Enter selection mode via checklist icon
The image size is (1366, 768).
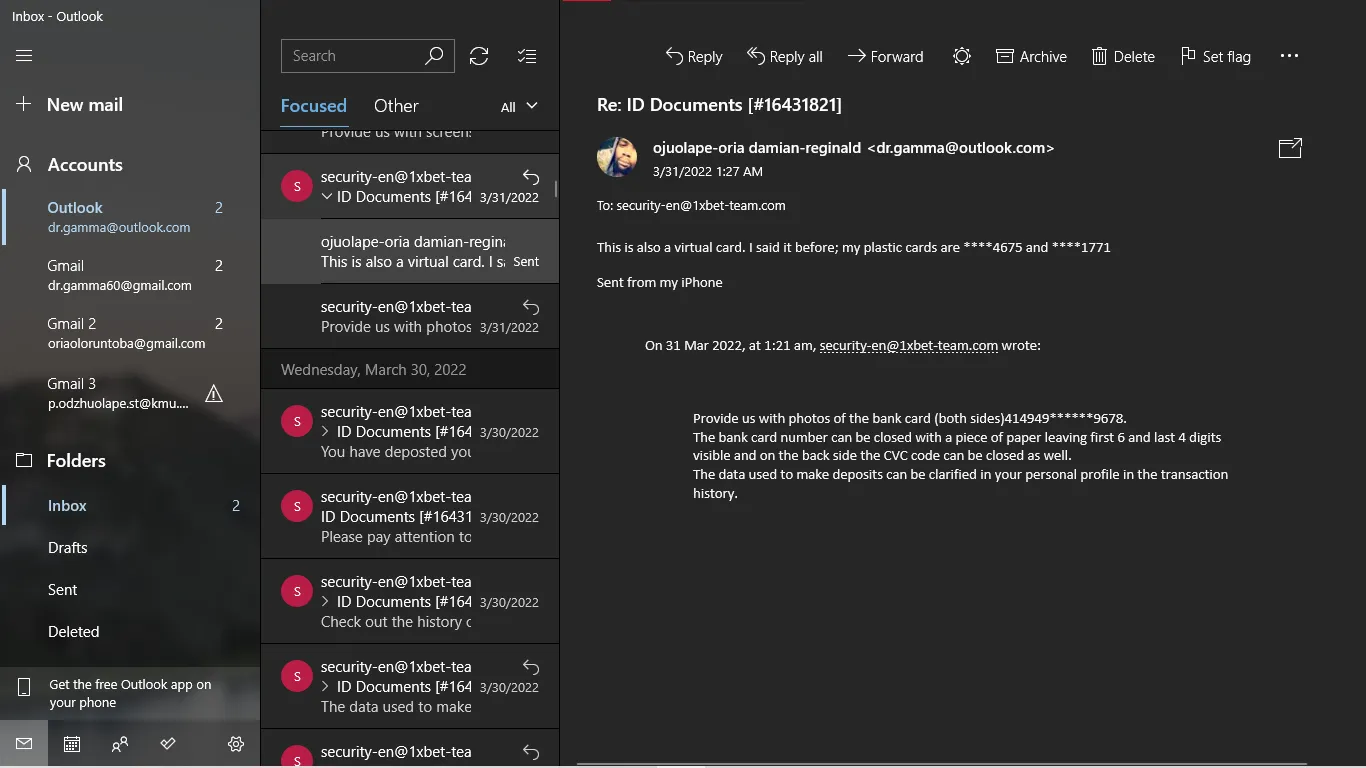[527, 56]
